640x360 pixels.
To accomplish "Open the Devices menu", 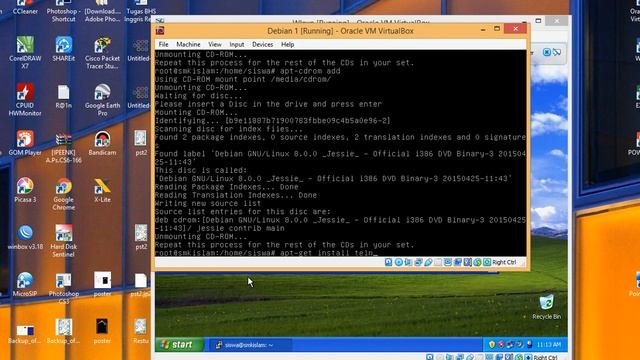I will point(262,44).
